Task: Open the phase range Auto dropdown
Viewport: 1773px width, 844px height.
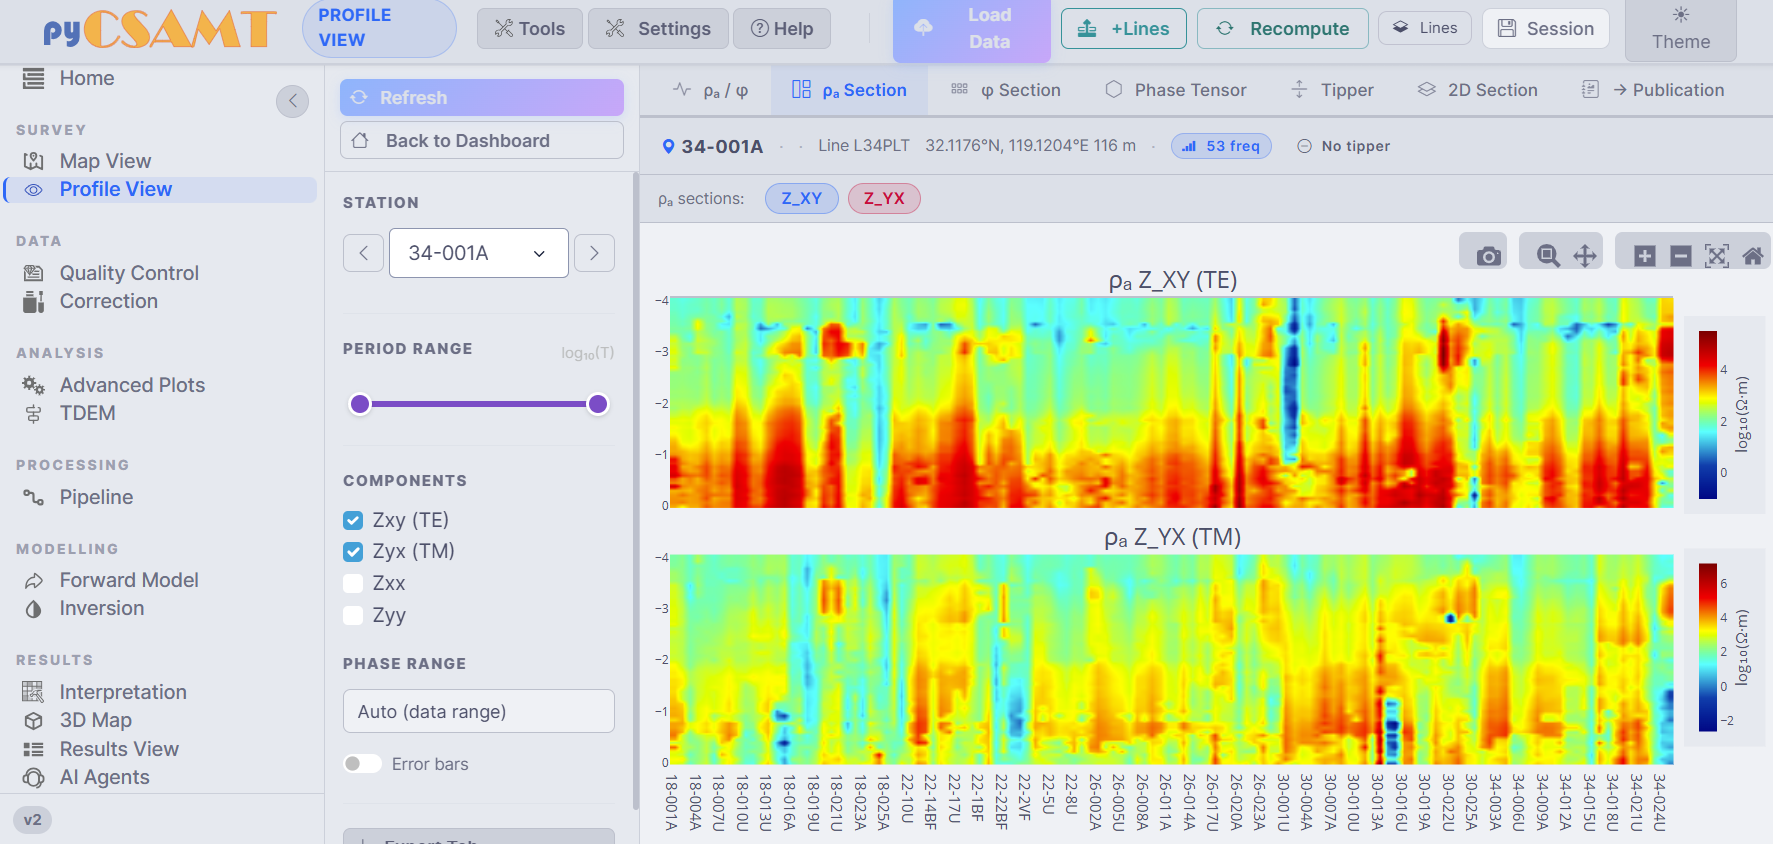Action: [x=478, y=711]
